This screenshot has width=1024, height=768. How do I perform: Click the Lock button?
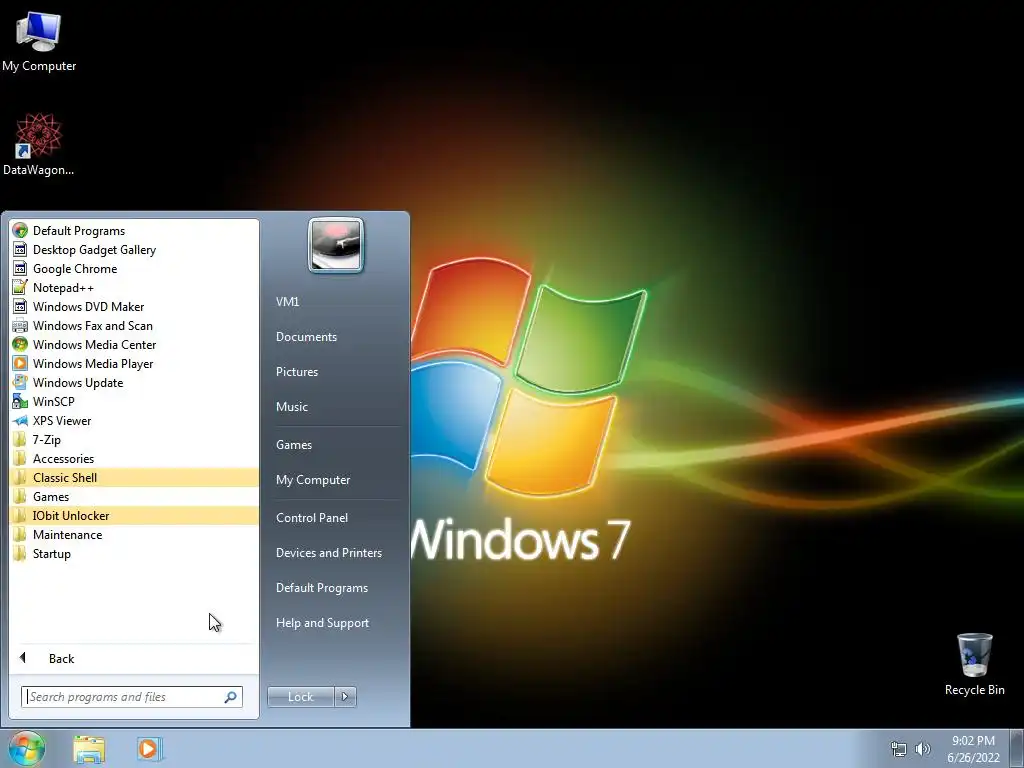click(300, 697)
